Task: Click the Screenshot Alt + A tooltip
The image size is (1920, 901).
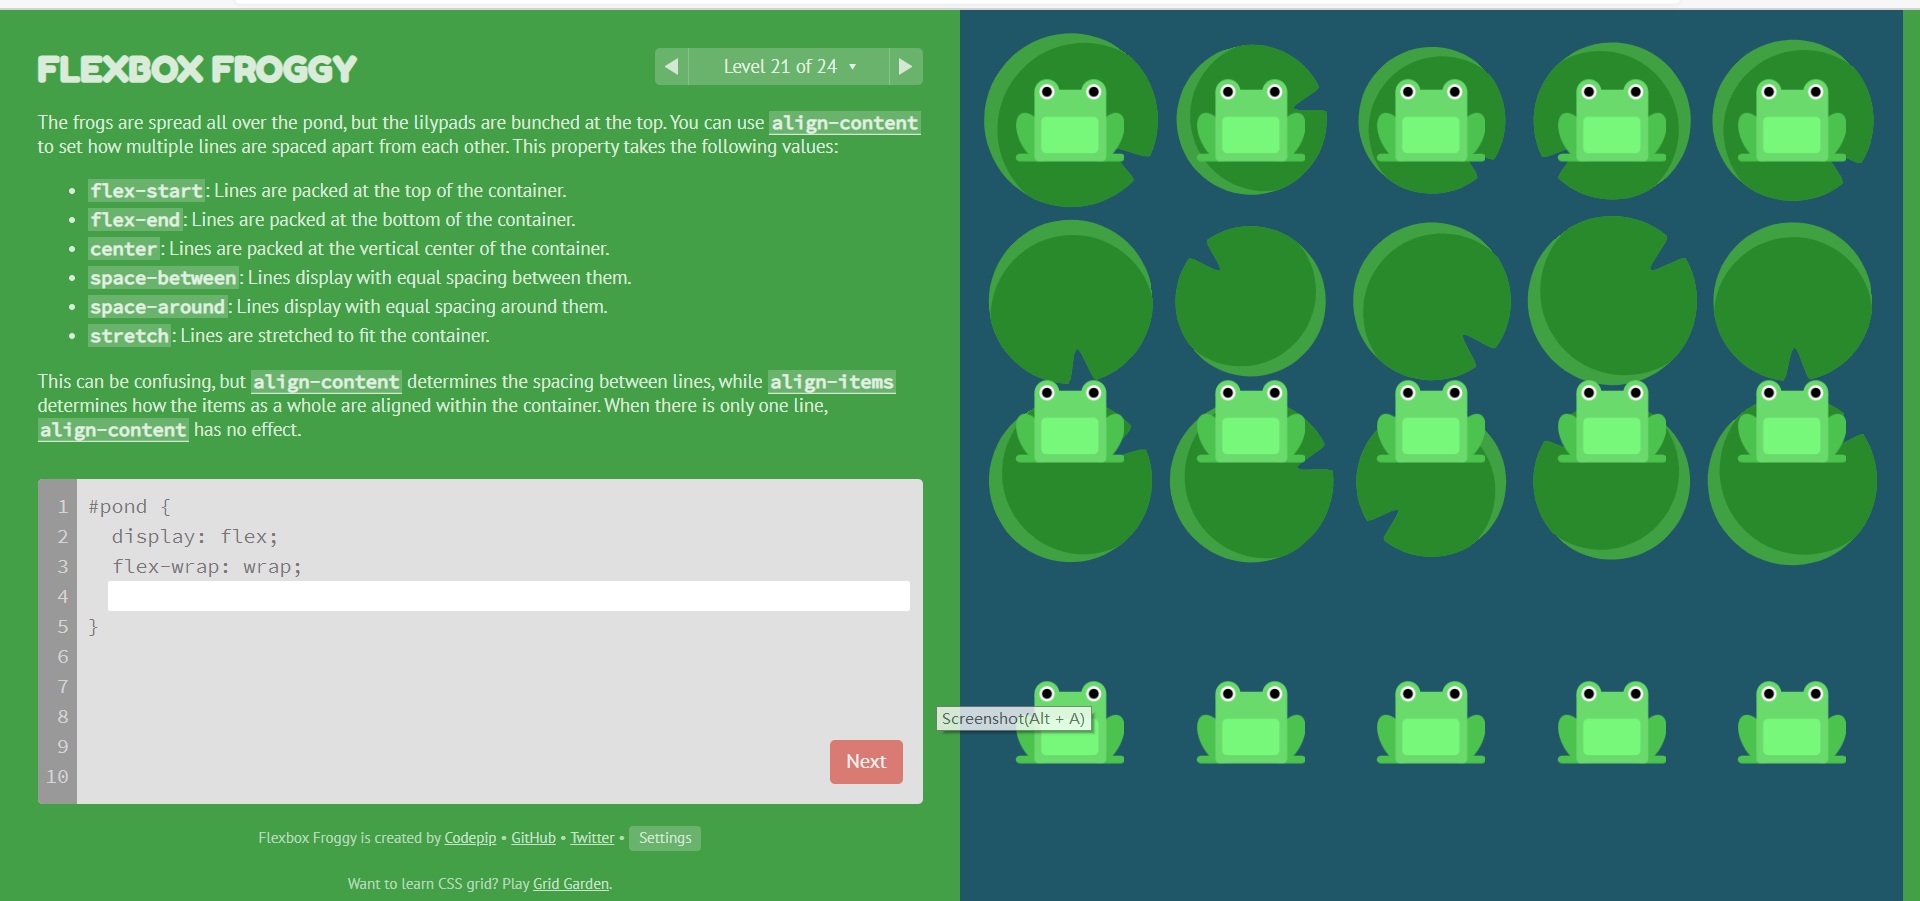Action: [1013, 719]
